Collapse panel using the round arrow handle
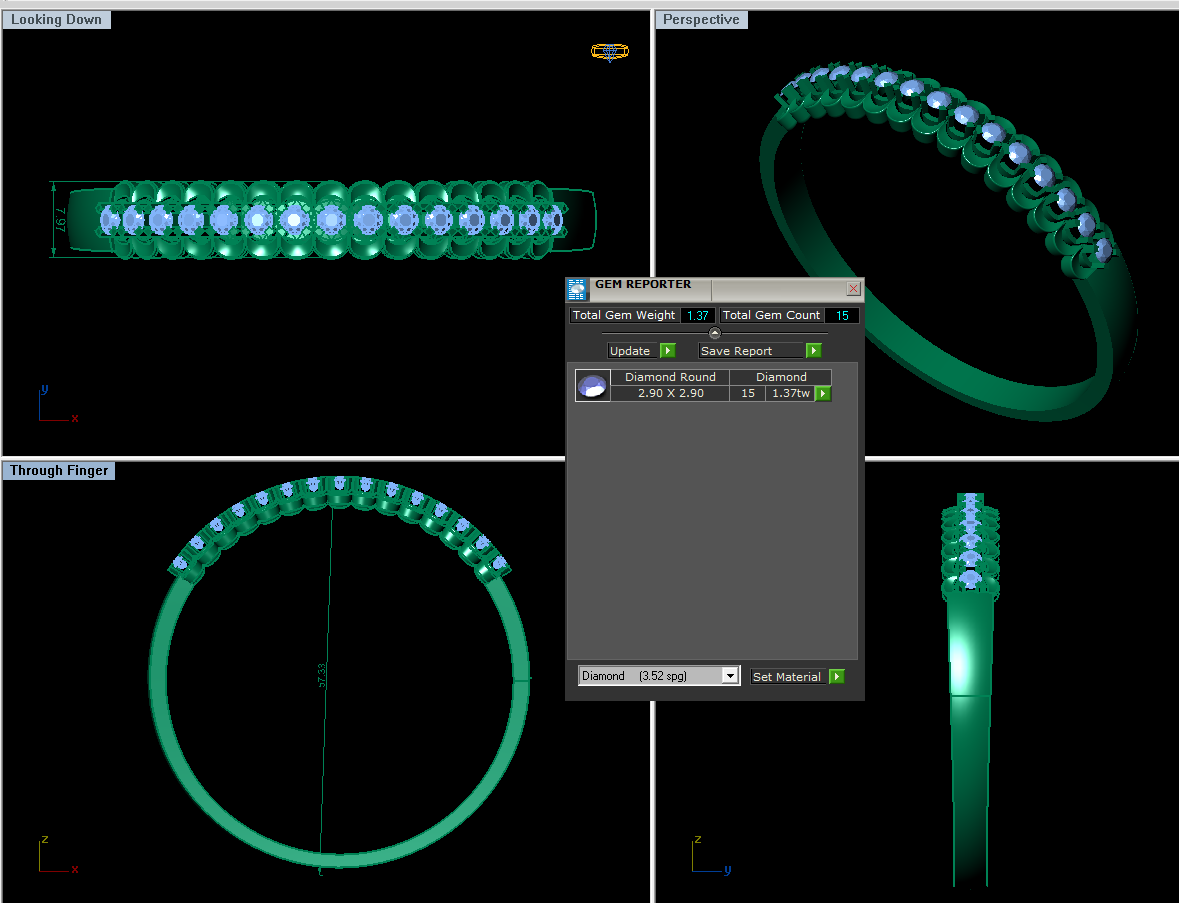The height and width of the screenshot is (903, 1179). pyautogui.click(x=715, y=333)
